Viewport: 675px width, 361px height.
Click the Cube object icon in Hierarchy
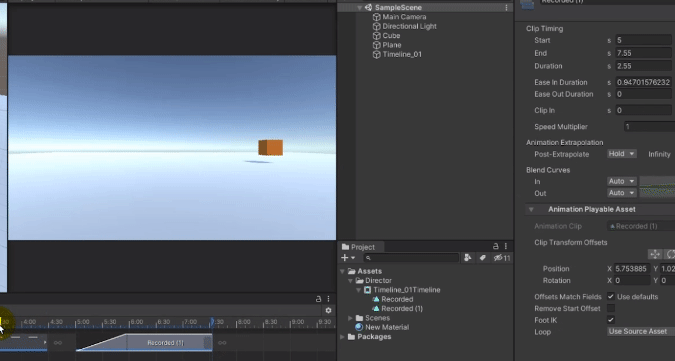tap(377, 36)
